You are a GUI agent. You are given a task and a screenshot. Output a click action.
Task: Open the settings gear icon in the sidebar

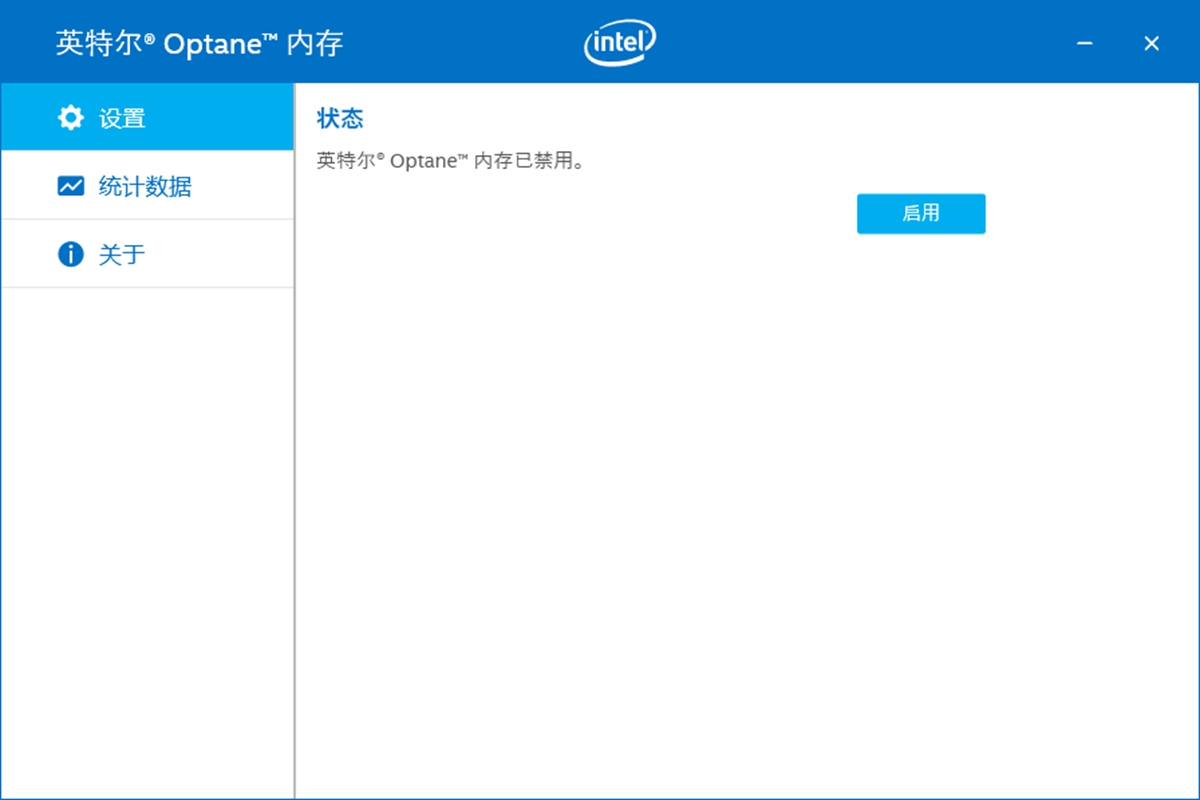(70, 117)
